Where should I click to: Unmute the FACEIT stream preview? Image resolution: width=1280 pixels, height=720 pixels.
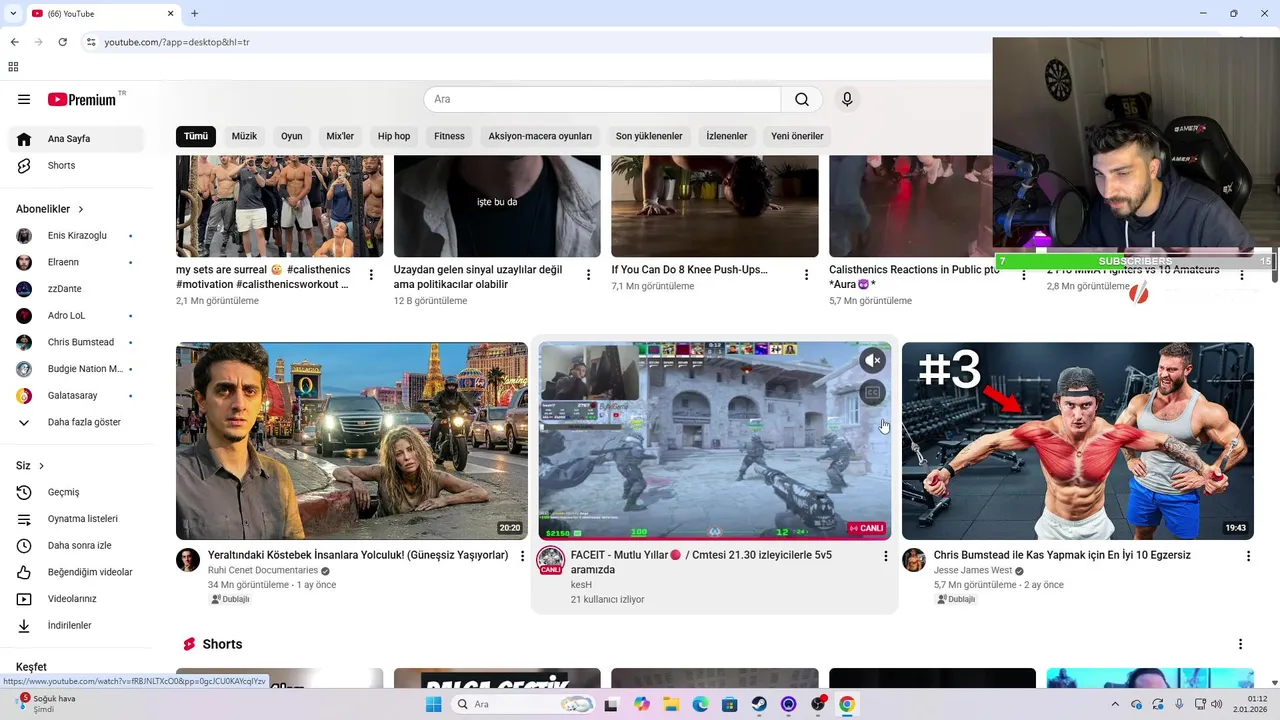[x=872, y=360]
